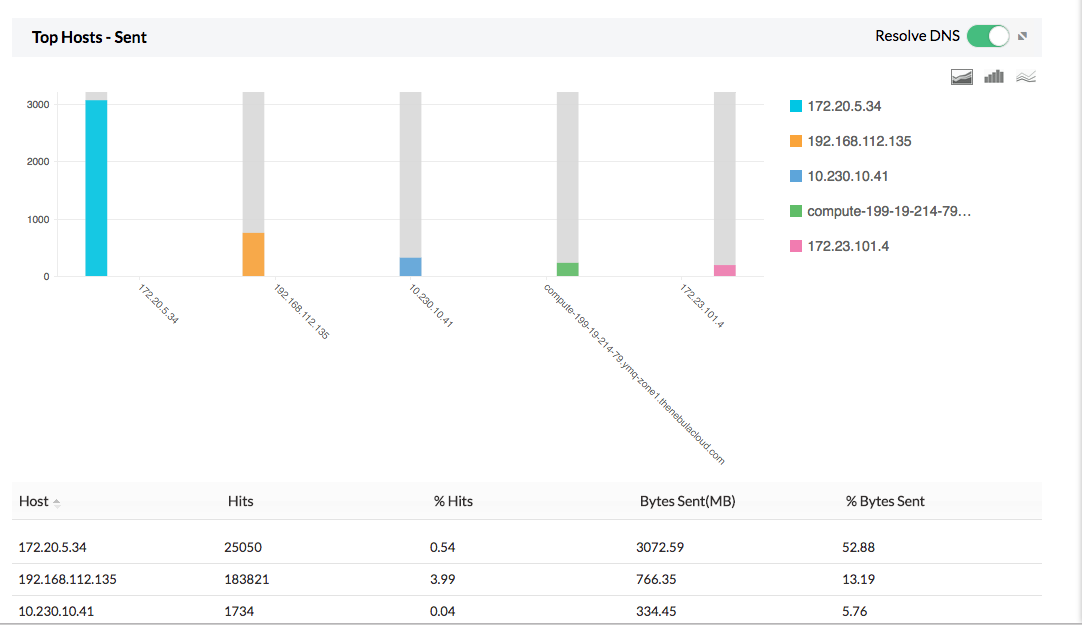
Task: Click the Hits column header
Action: [x=240, y=501]
